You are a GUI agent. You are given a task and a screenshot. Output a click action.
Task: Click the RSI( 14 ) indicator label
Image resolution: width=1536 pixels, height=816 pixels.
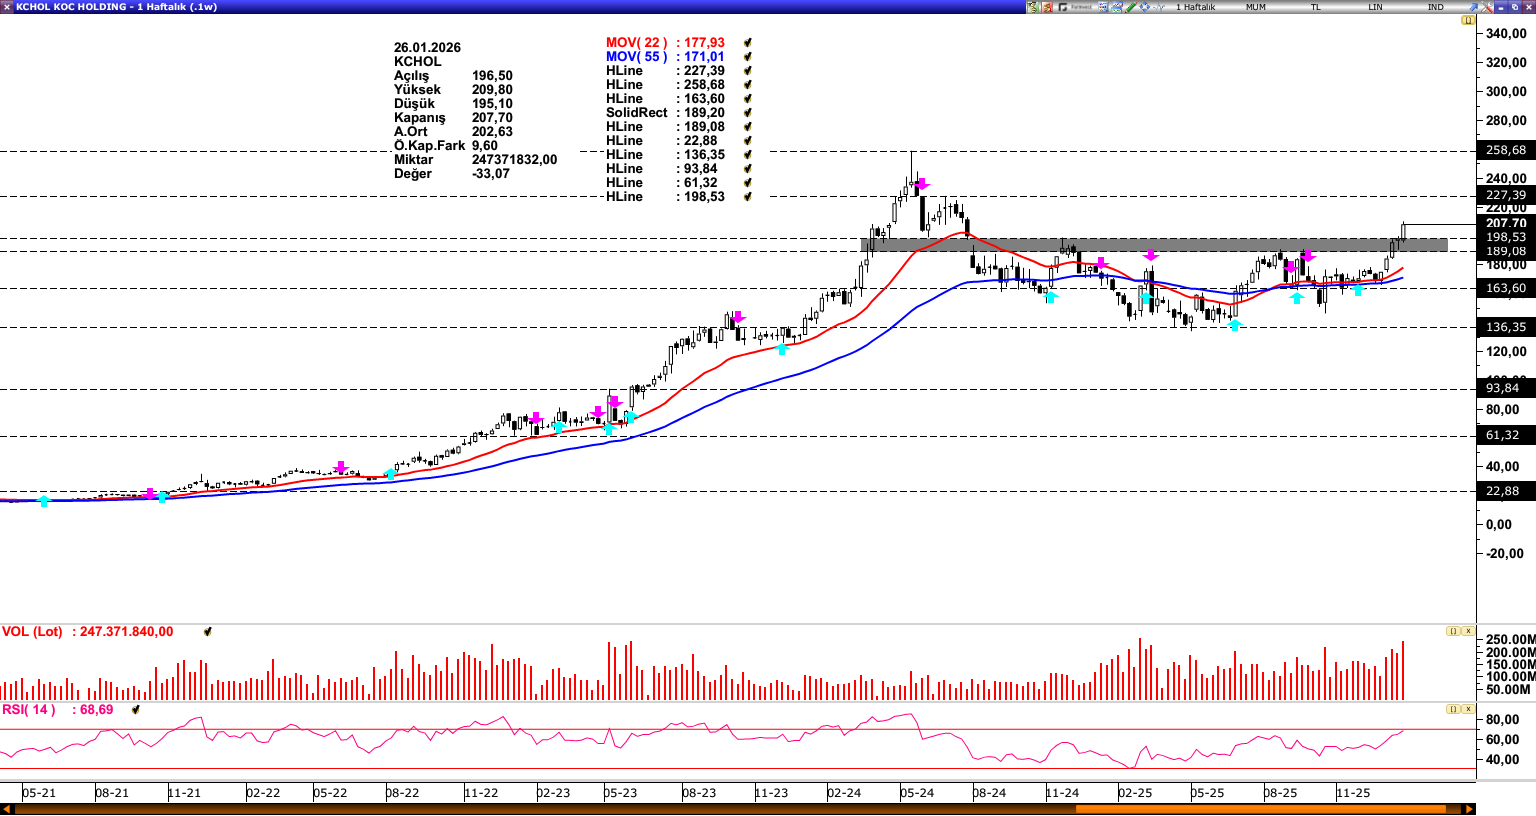point(28,710)
